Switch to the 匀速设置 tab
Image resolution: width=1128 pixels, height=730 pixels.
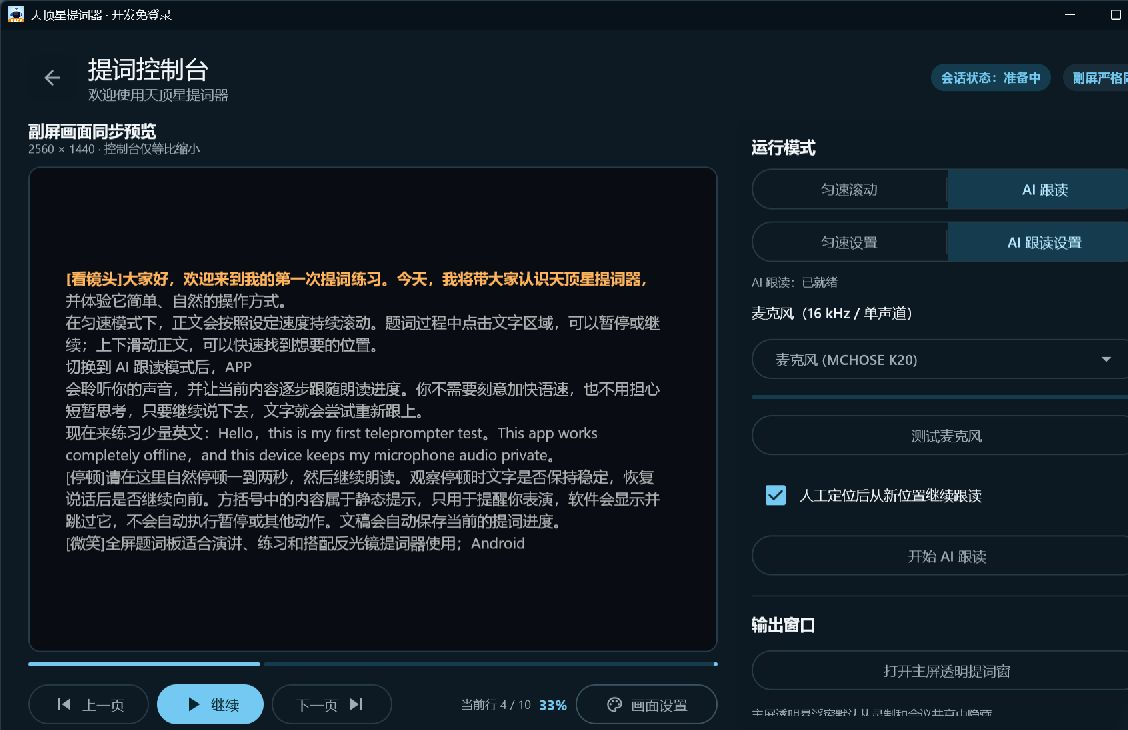coord(850,242)
